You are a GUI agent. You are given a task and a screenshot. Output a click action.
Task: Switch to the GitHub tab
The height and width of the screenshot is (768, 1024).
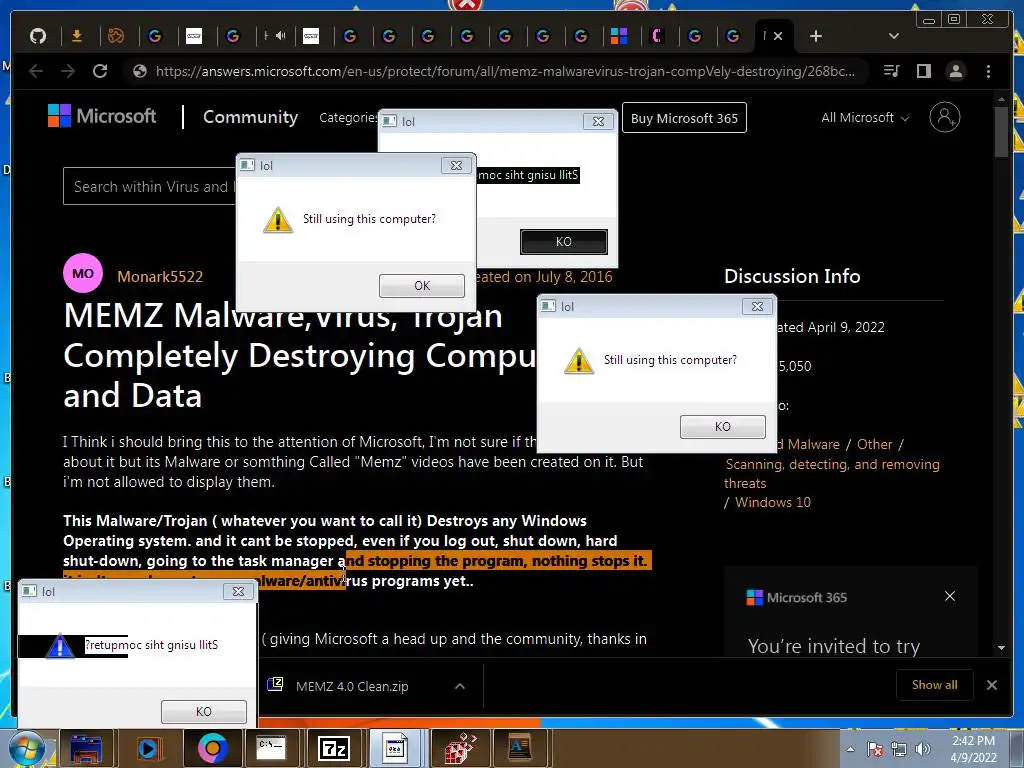click(x=38, y=36)
